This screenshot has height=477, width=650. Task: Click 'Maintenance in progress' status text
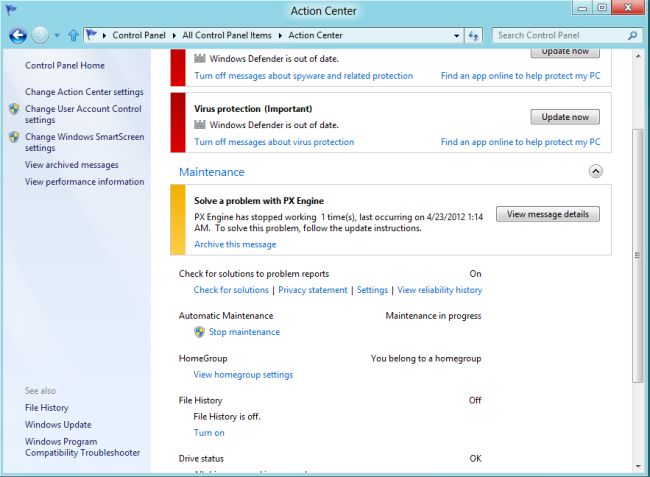click(x=433, y=316)
